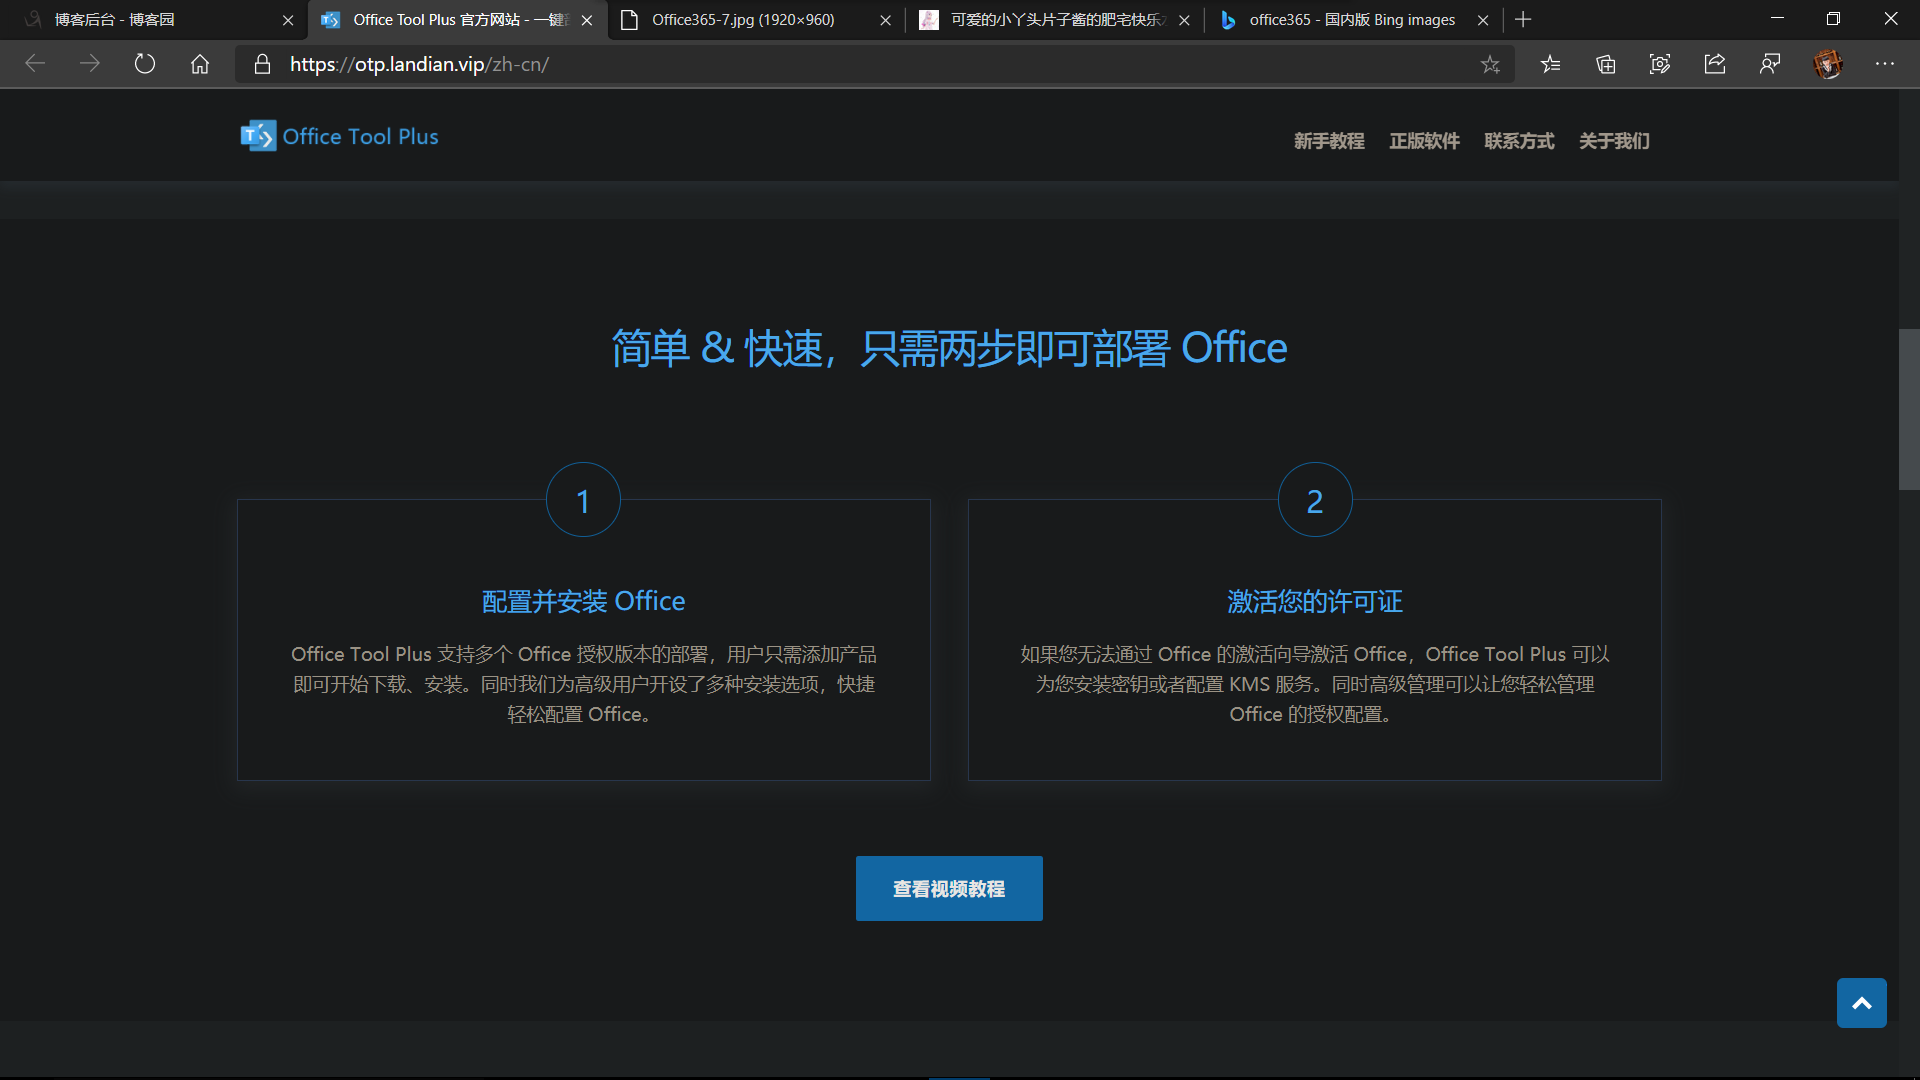Close the Office Tool Plus tab
1920x1080 pixels.
pos(587,20)
